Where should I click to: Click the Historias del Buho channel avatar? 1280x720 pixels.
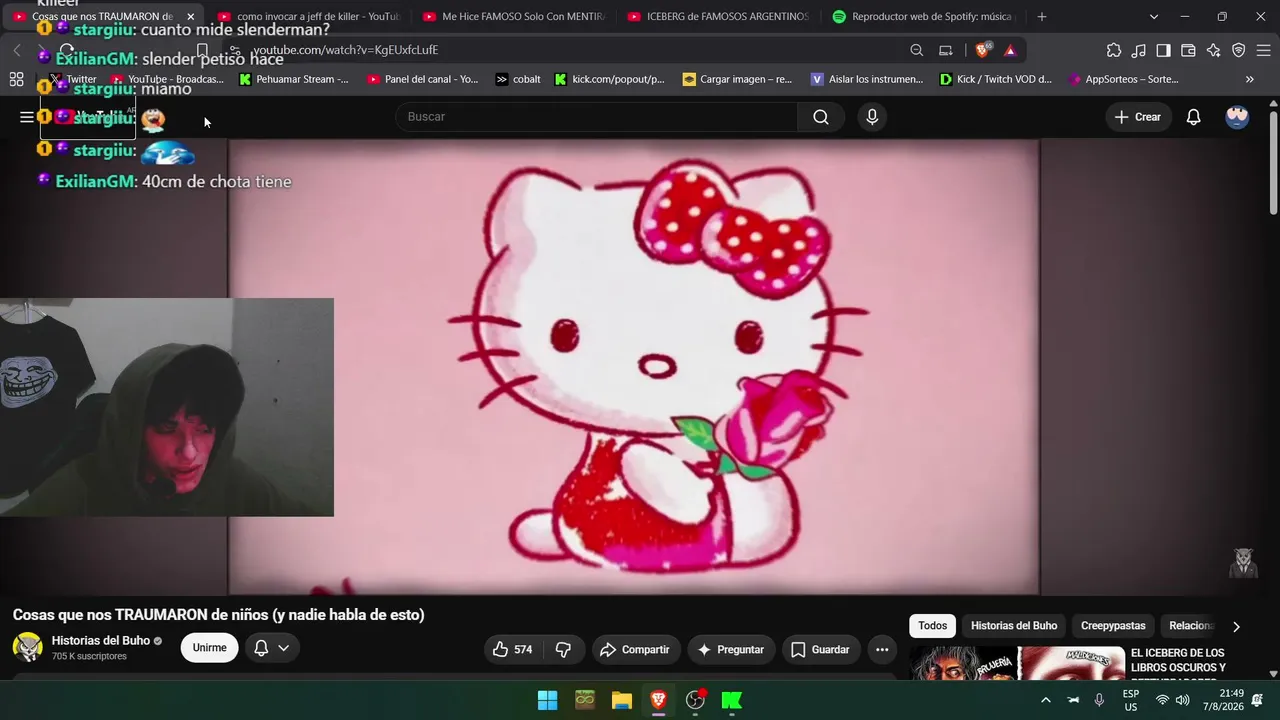pyautogui.click(x=27, y=648)
